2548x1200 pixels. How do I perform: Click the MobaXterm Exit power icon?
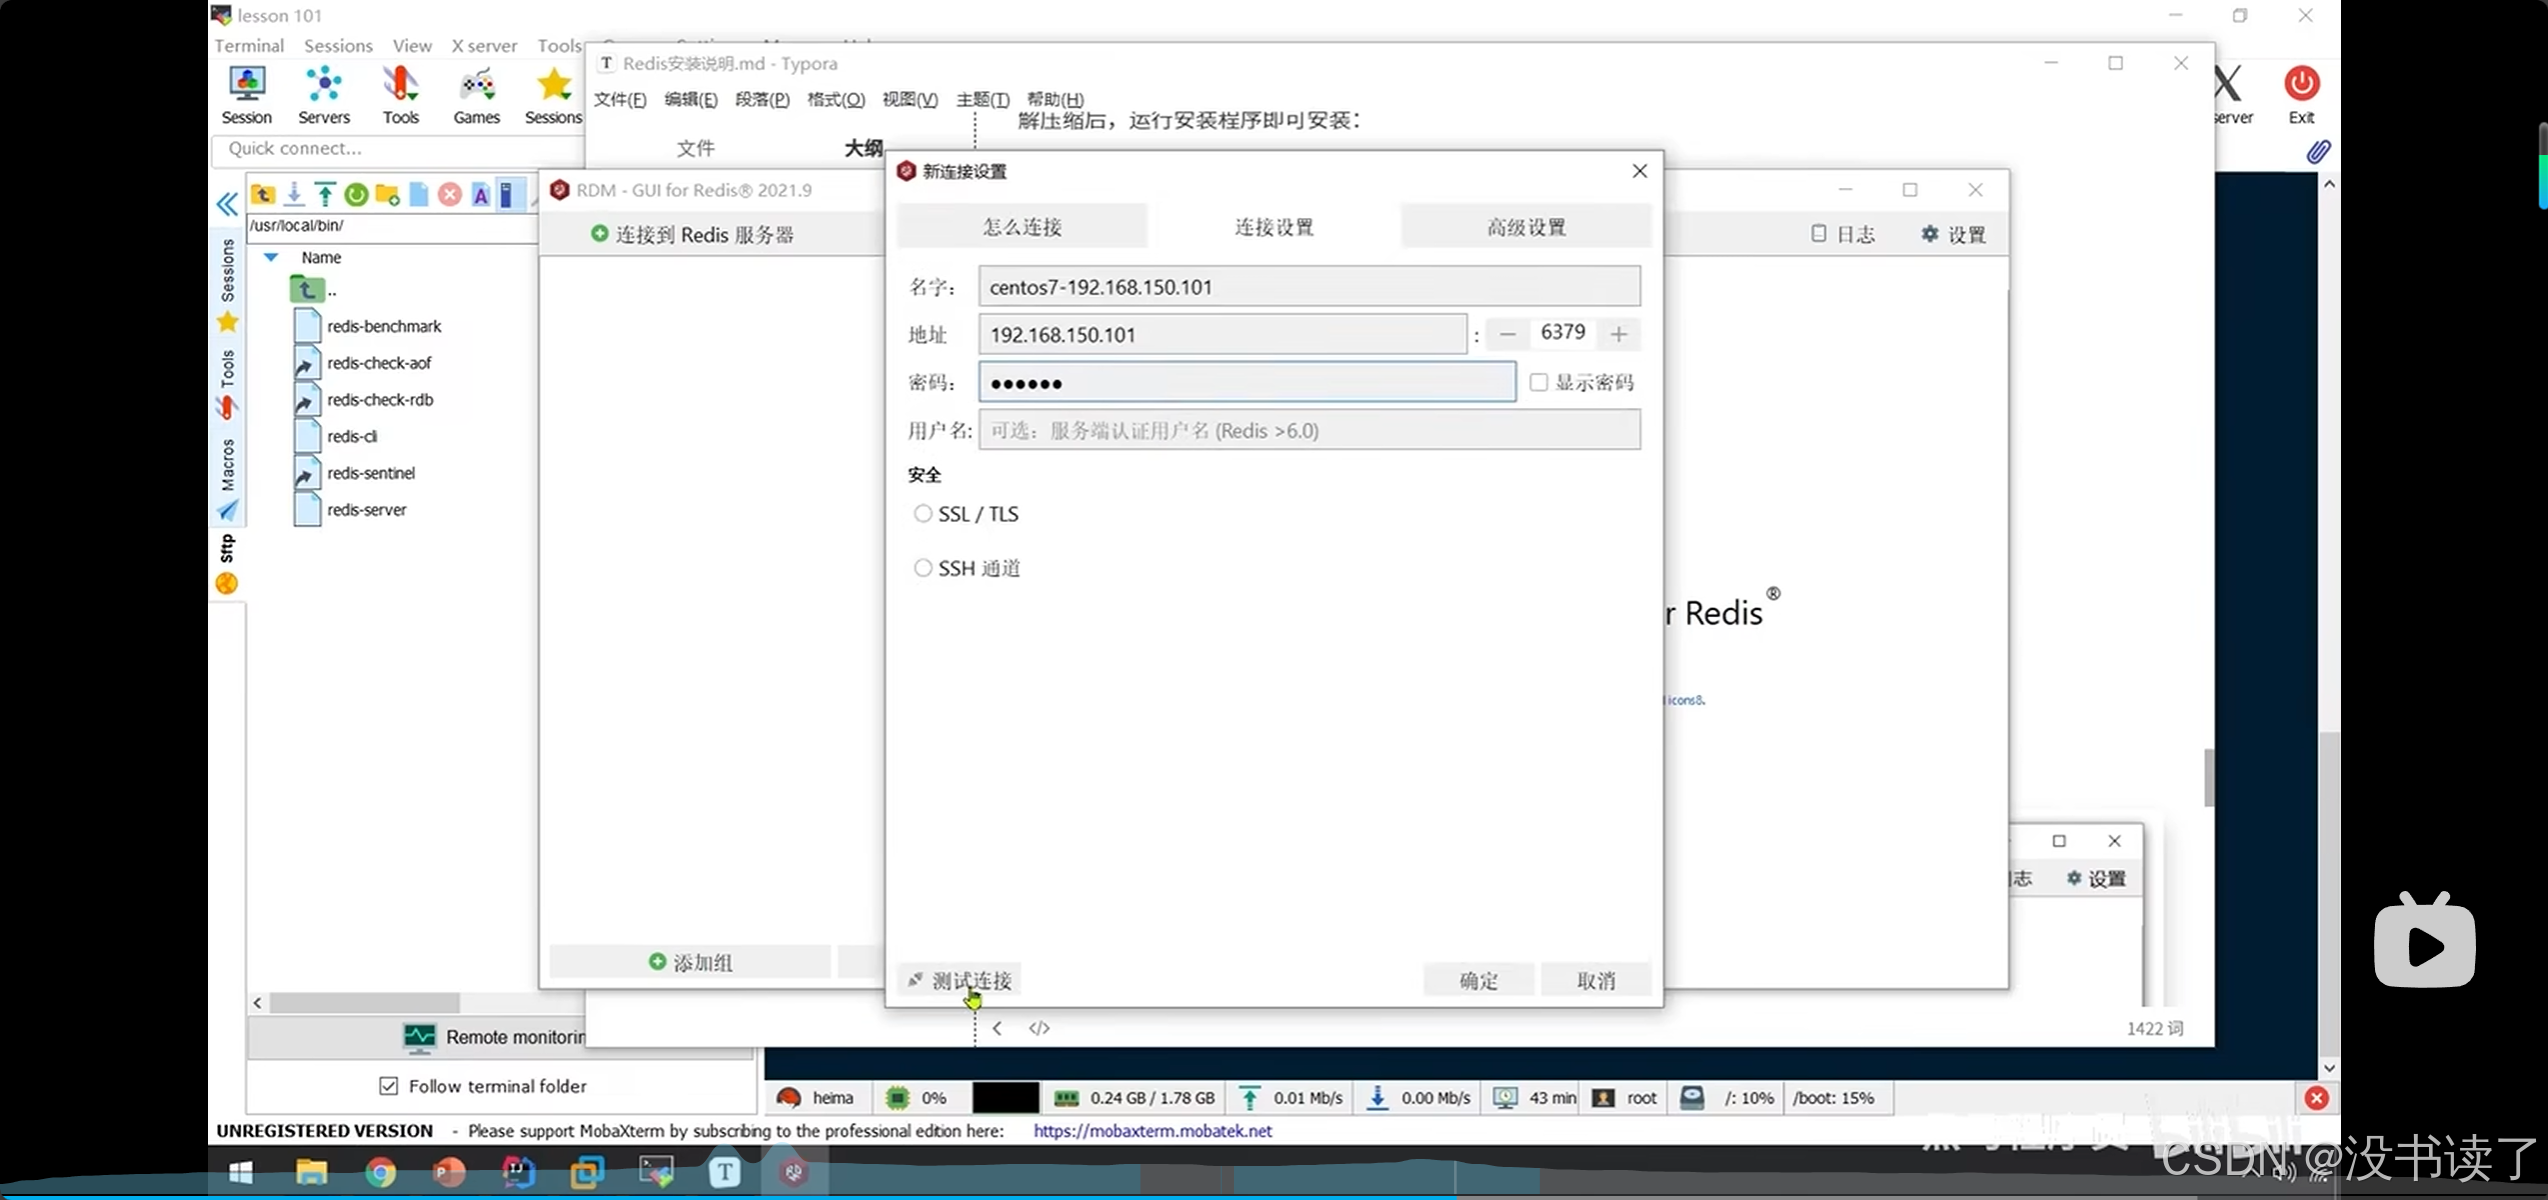2301,85
